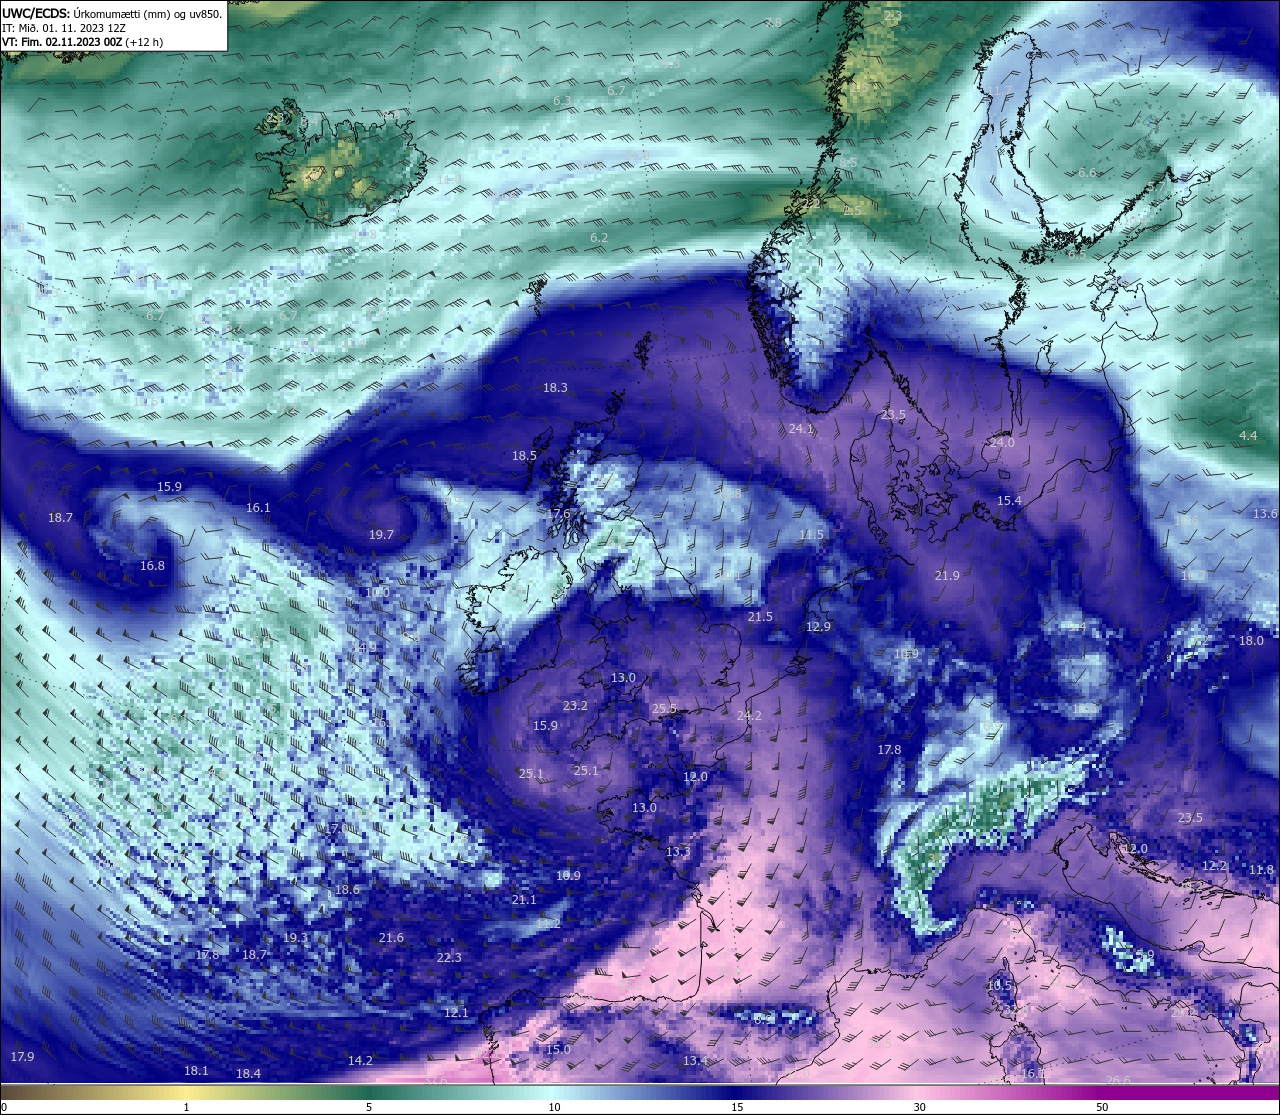The height and width of the screenshot is (1115, 1280).
Task: Select the 'IT: Mið. 01. 11. 2023 12Z' line
Action: tap(64, 28)
